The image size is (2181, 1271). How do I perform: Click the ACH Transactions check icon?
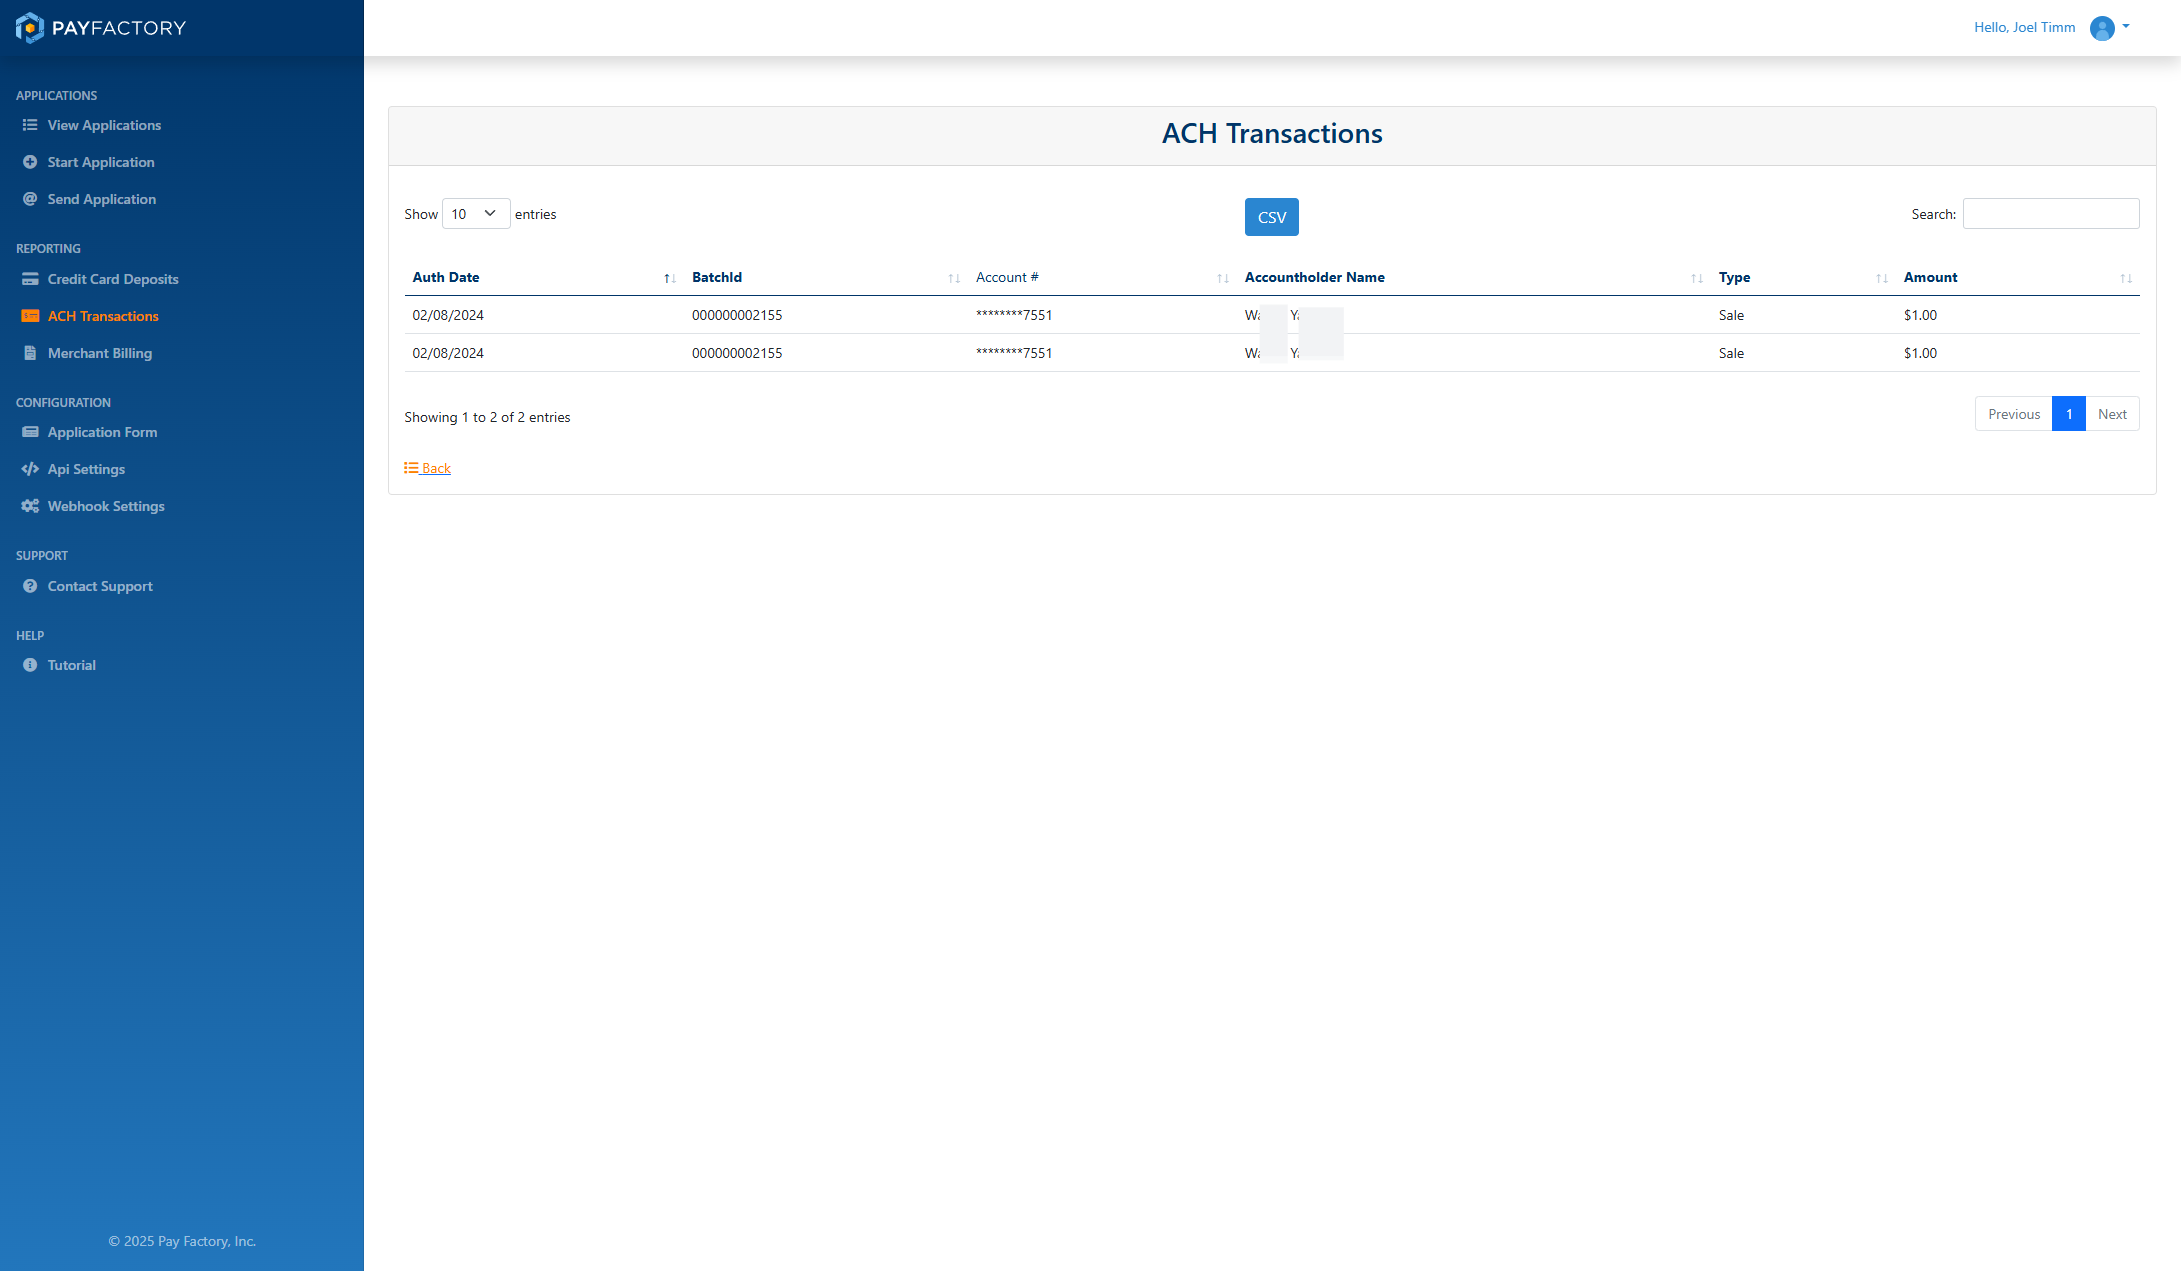[30, 316]
